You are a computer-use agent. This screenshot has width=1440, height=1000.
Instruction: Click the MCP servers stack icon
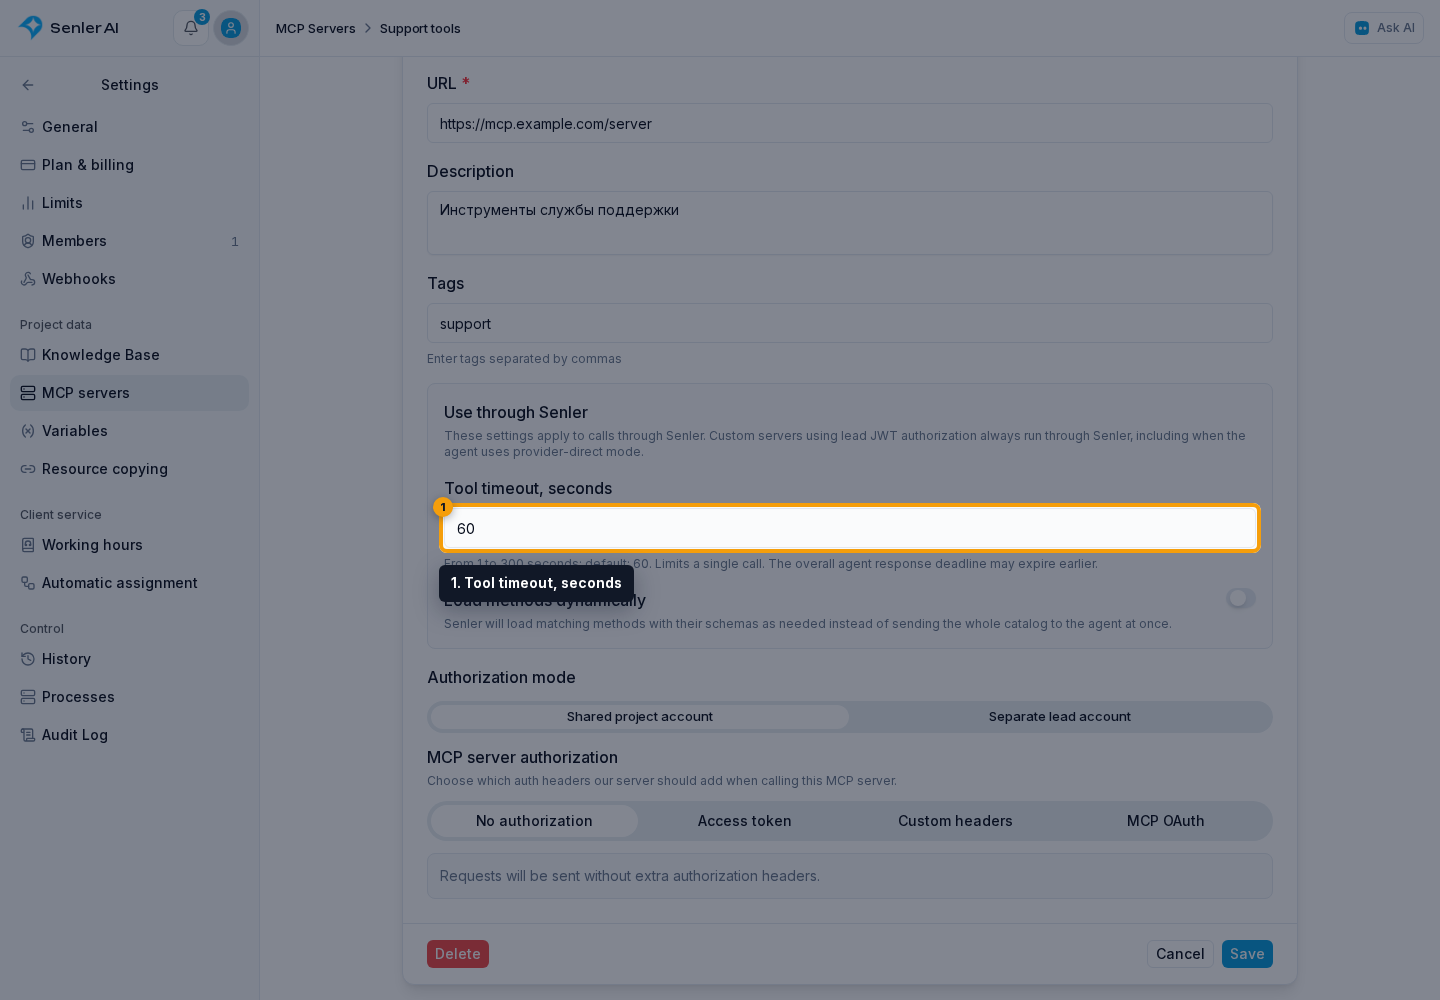[x=28, y=393]
